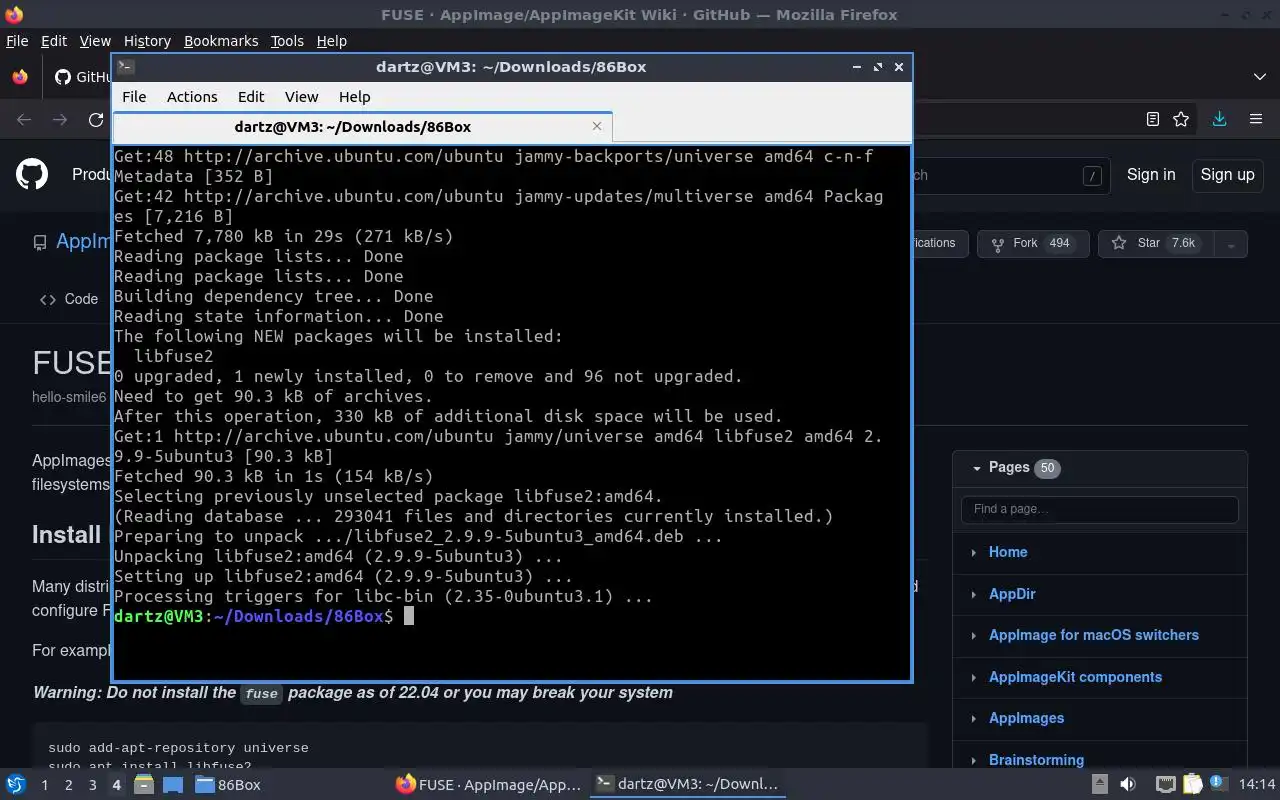This screenshot has height=800, width=1280.
Task: Open the network status tray icon
Action: tap(1165, 785)
